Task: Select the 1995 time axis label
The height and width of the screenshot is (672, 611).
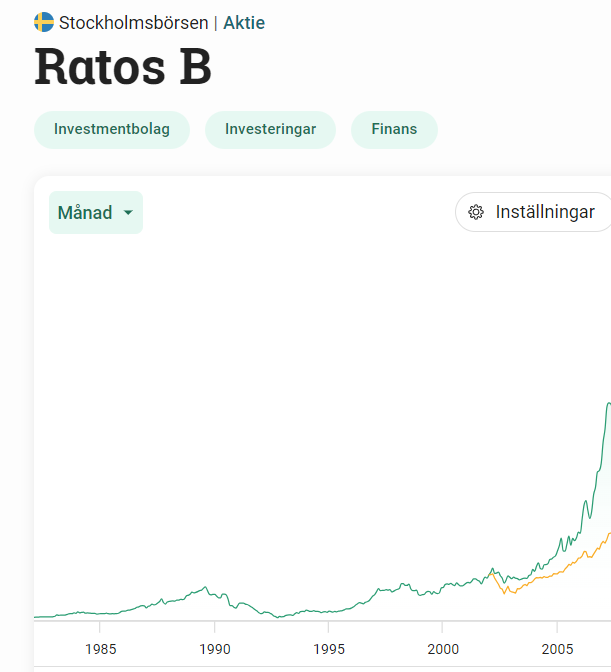Action: 329,648
